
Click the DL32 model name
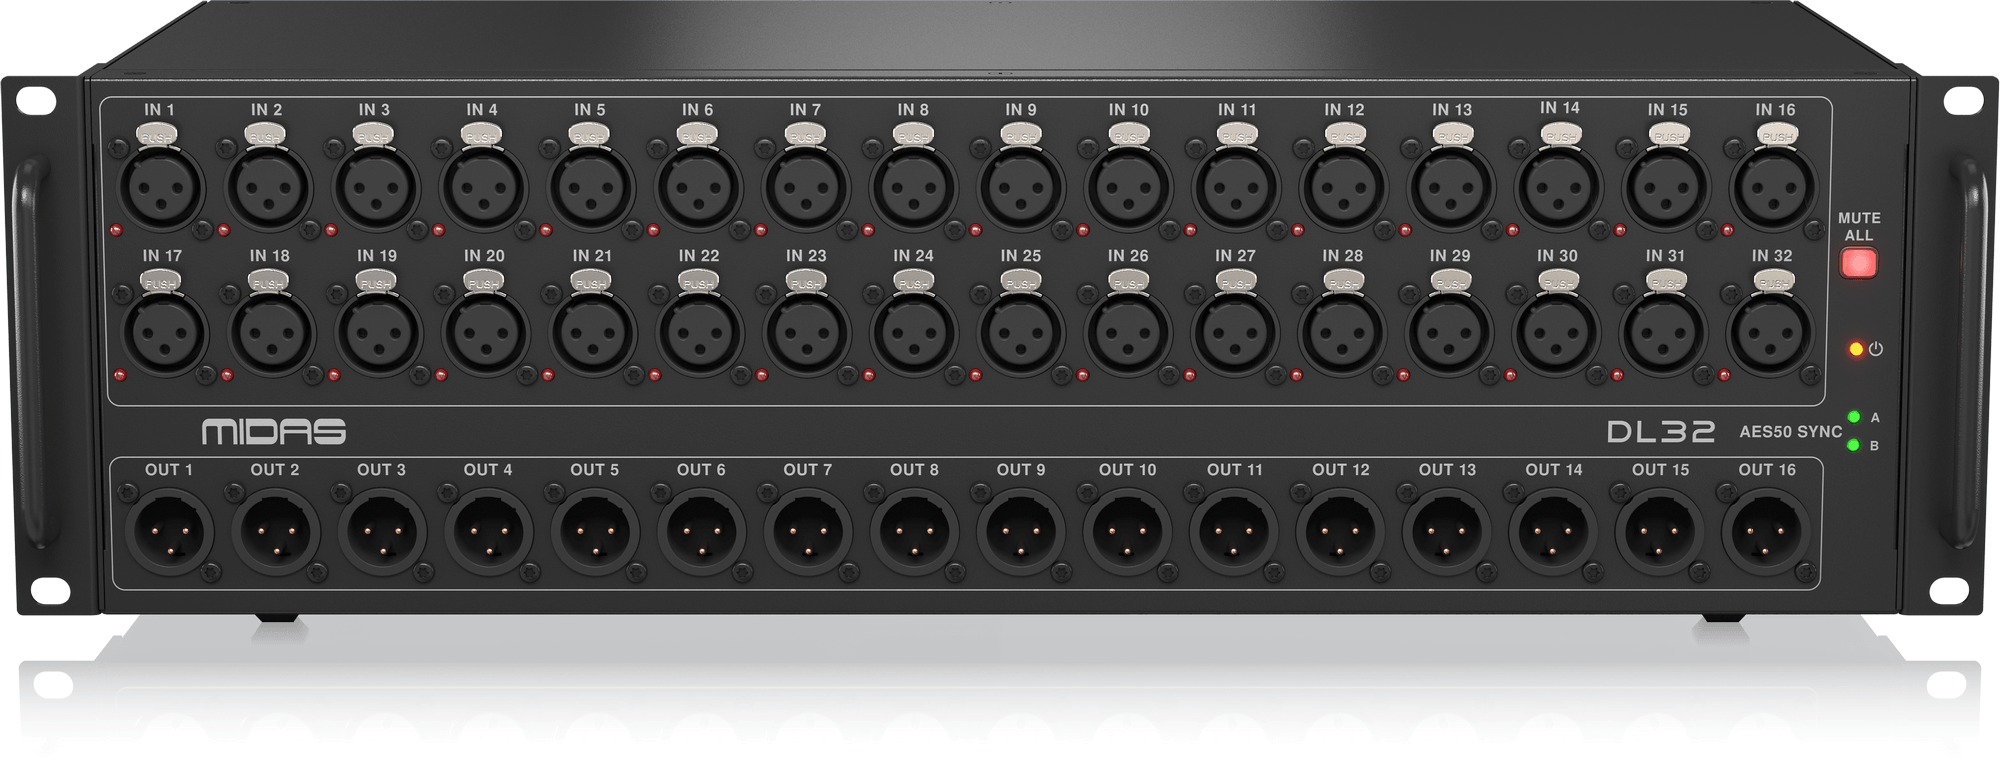pyautogui.click(x=1661, y=432)
